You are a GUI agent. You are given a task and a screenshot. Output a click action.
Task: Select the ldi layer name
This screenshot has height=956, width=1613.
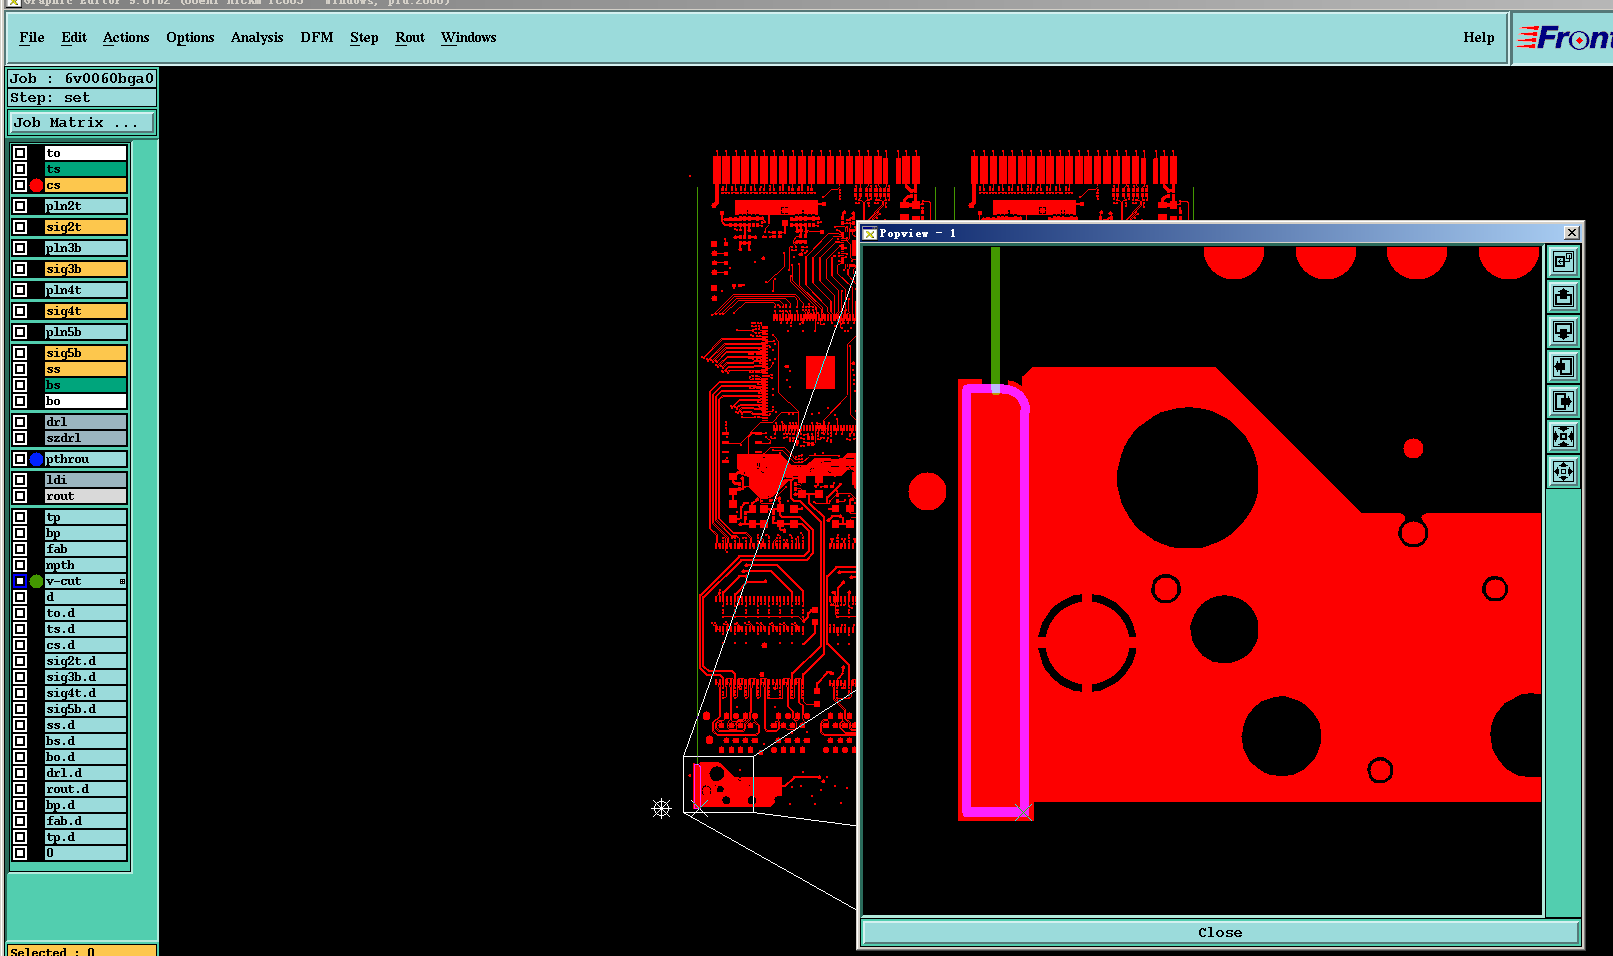(86, 480)
